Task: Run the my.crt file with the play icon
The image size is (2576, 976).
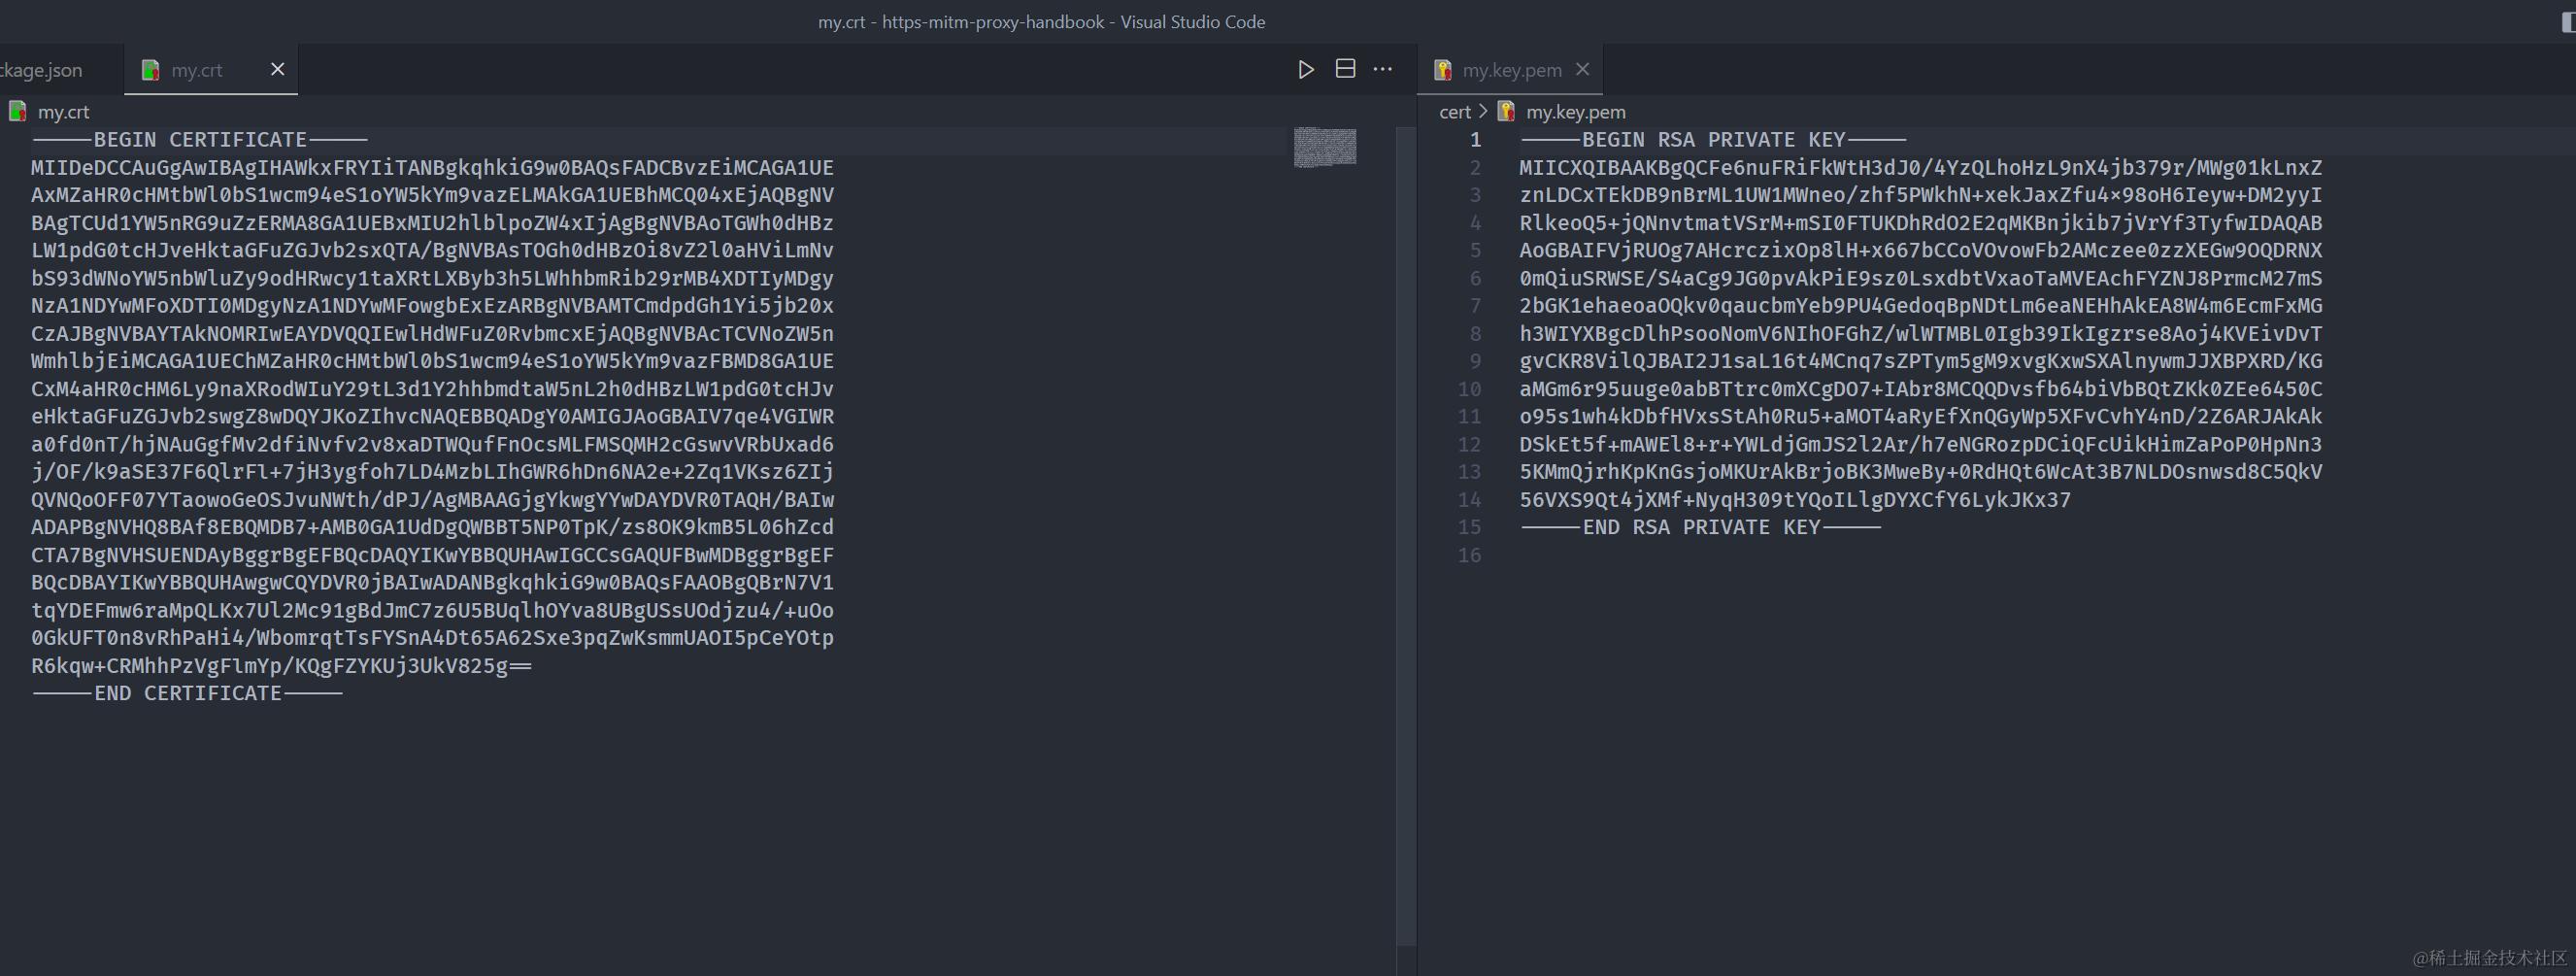Action: click(1306, 69)
